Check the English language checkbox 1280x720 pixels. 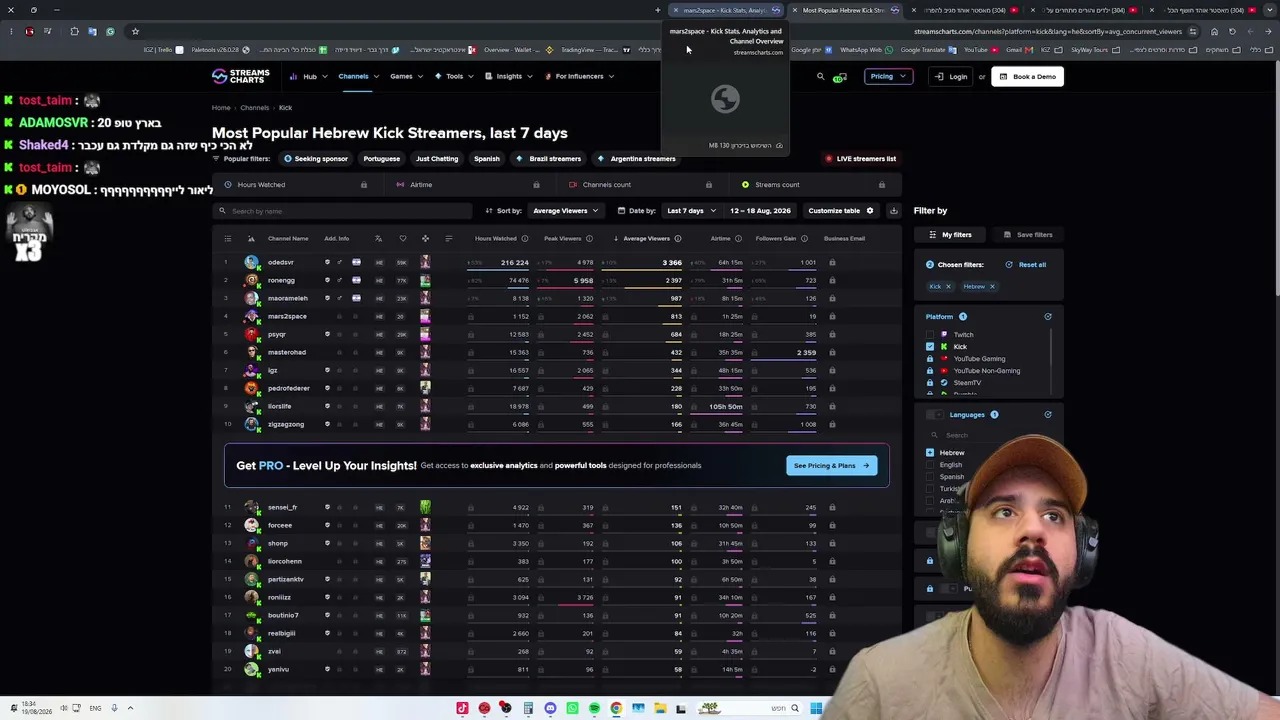pos(930,465)
